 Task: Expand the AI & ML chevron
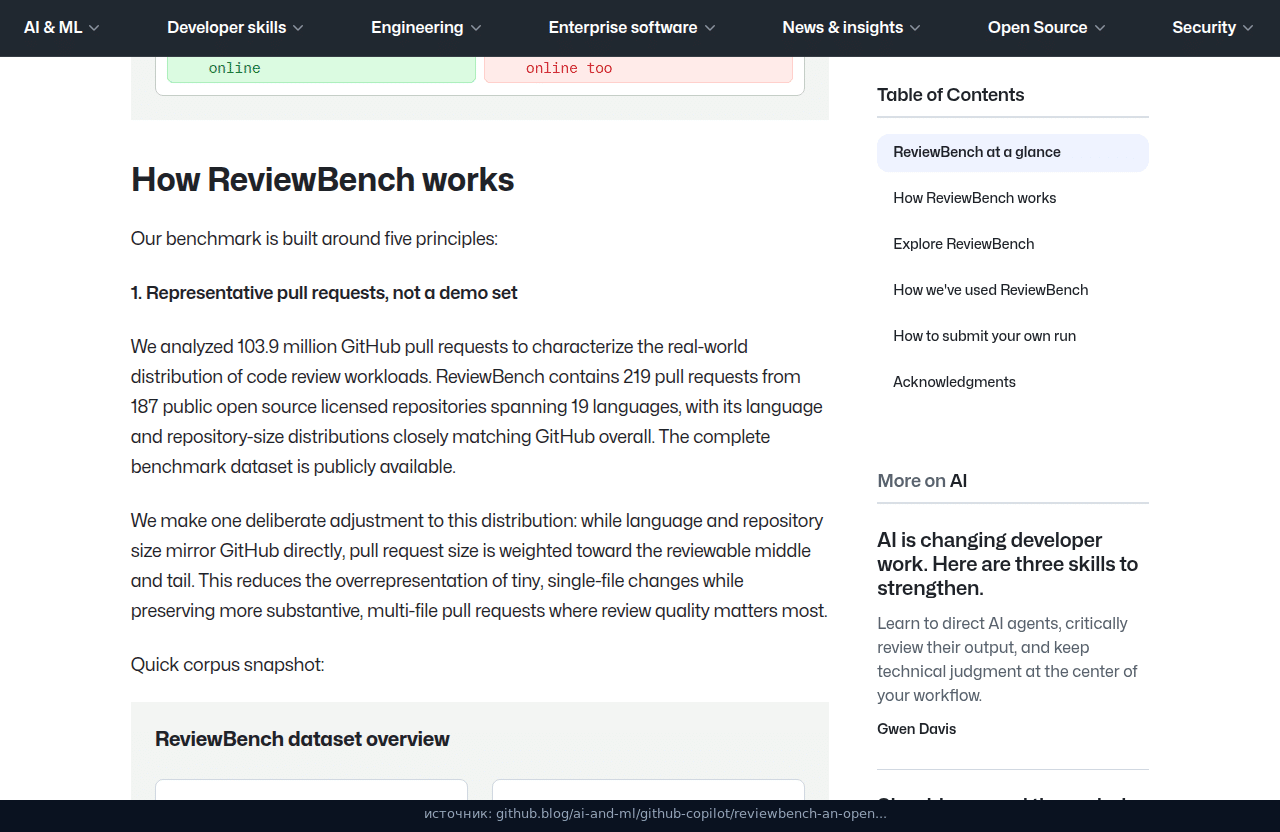pos(94,28)
